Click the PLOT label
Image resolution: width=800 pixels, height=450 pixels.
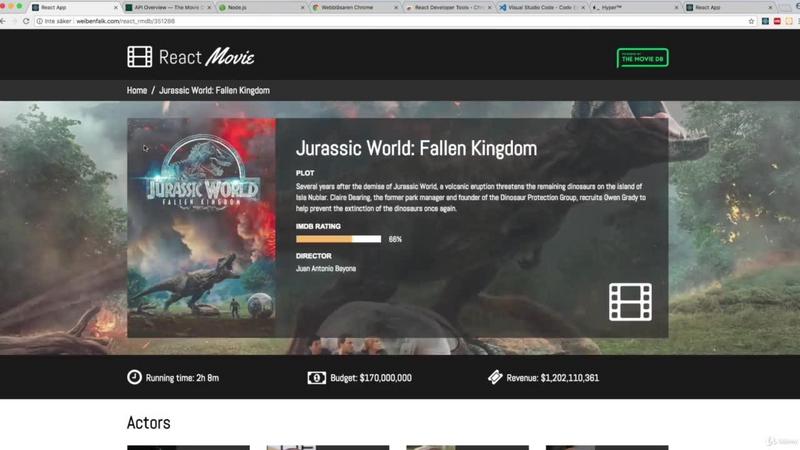click(305, 173)
